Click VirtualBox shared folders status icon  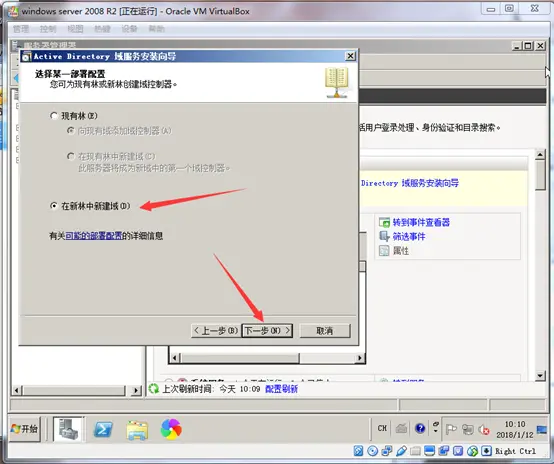click(x=415, y=451)
